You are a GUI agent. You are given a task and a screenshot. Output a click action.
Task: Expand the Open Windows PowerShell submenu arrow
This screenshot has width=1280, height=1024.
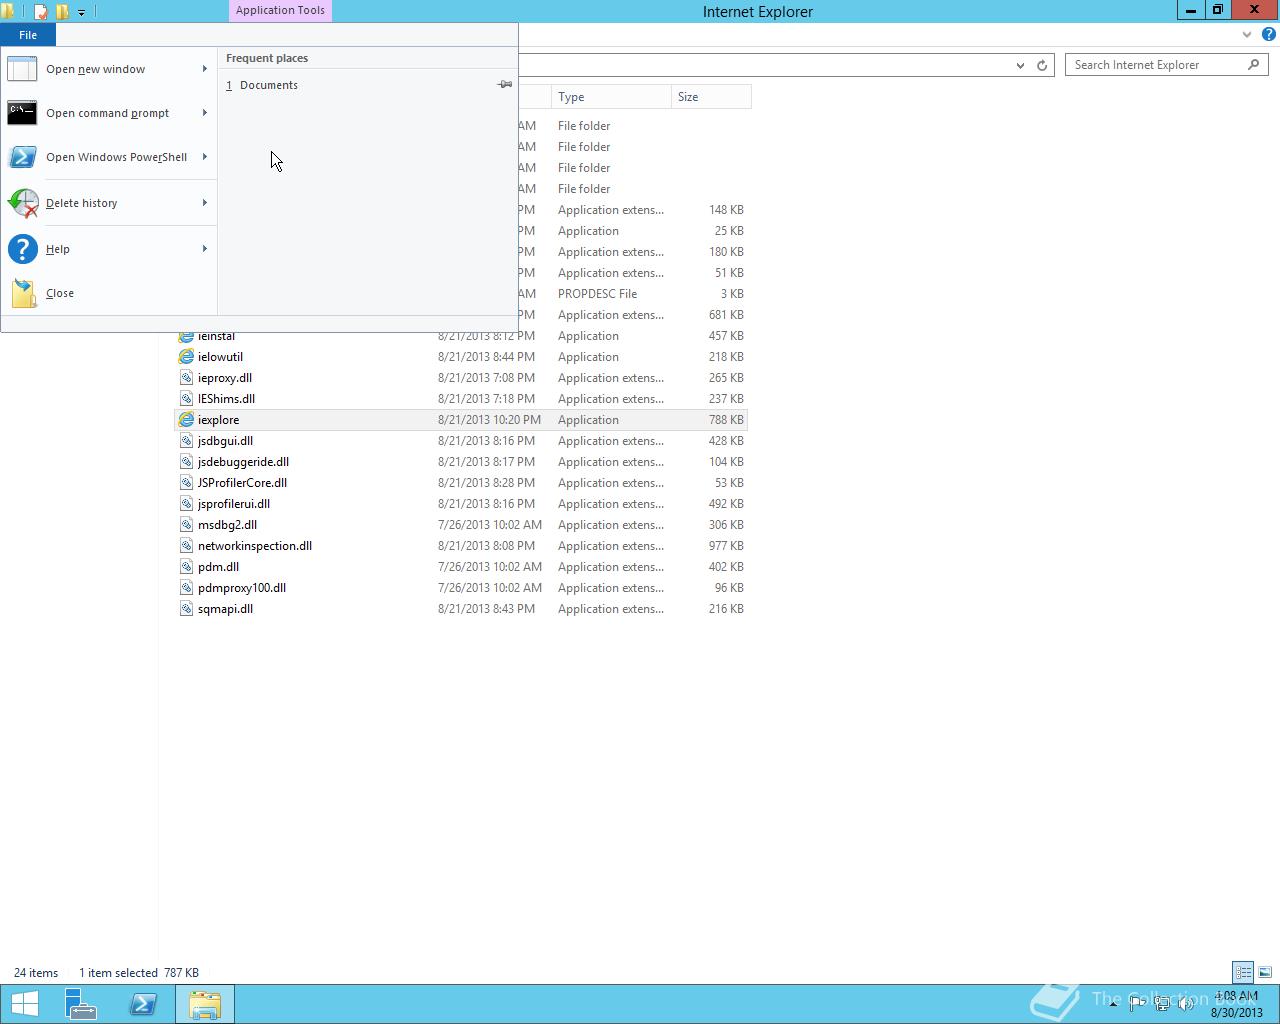click(x=205, y=157)
